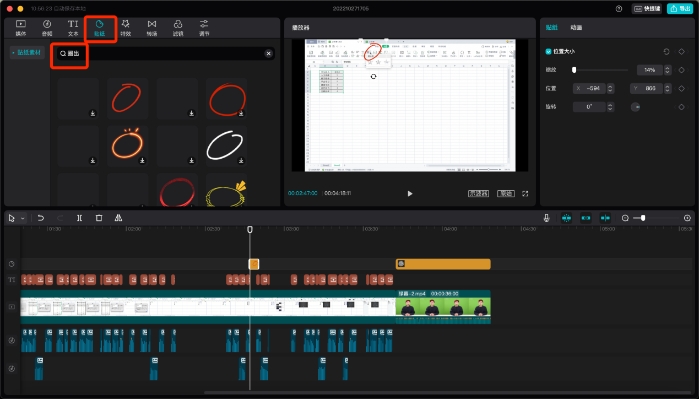Viewport: 699px width, 399px height.
Task: Click the scale slider handle
Action: coord(574,70)
